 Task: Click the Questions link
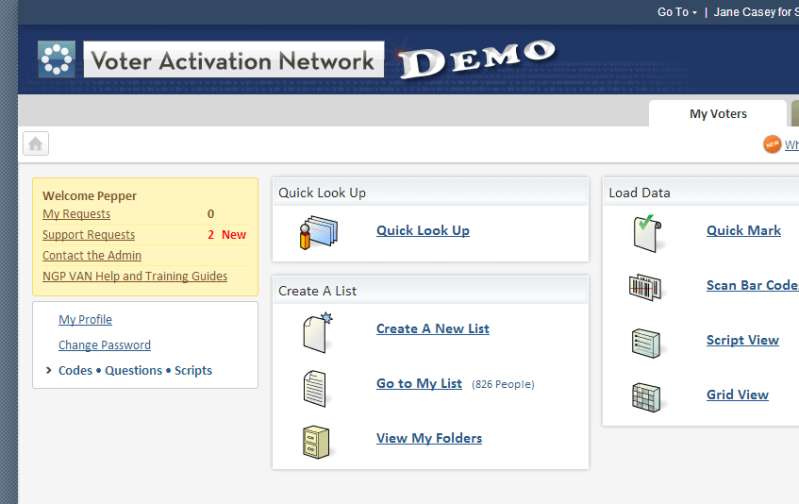click(134, 370)
